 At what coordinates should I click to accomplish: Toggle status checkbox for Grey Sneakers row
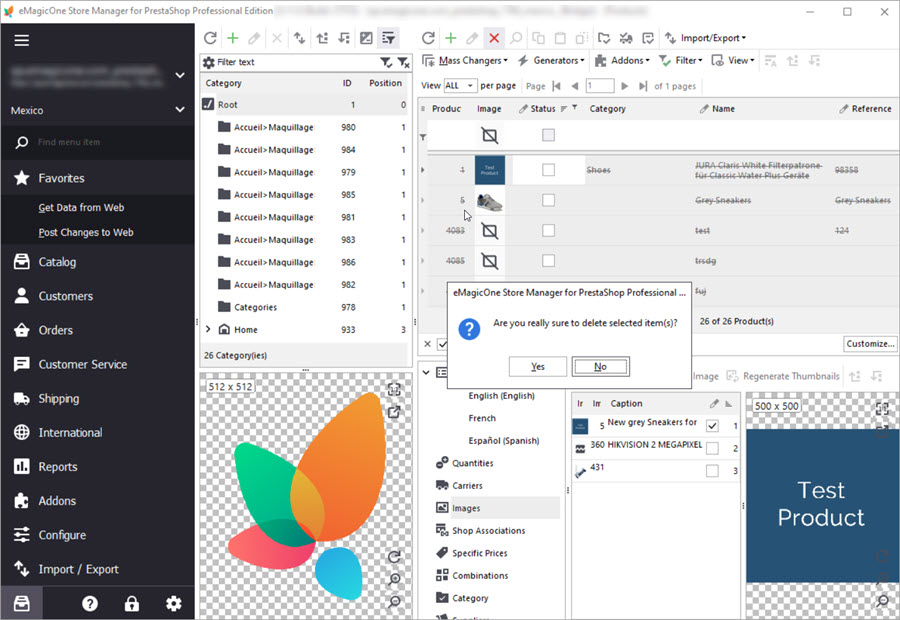pos(548,200)
